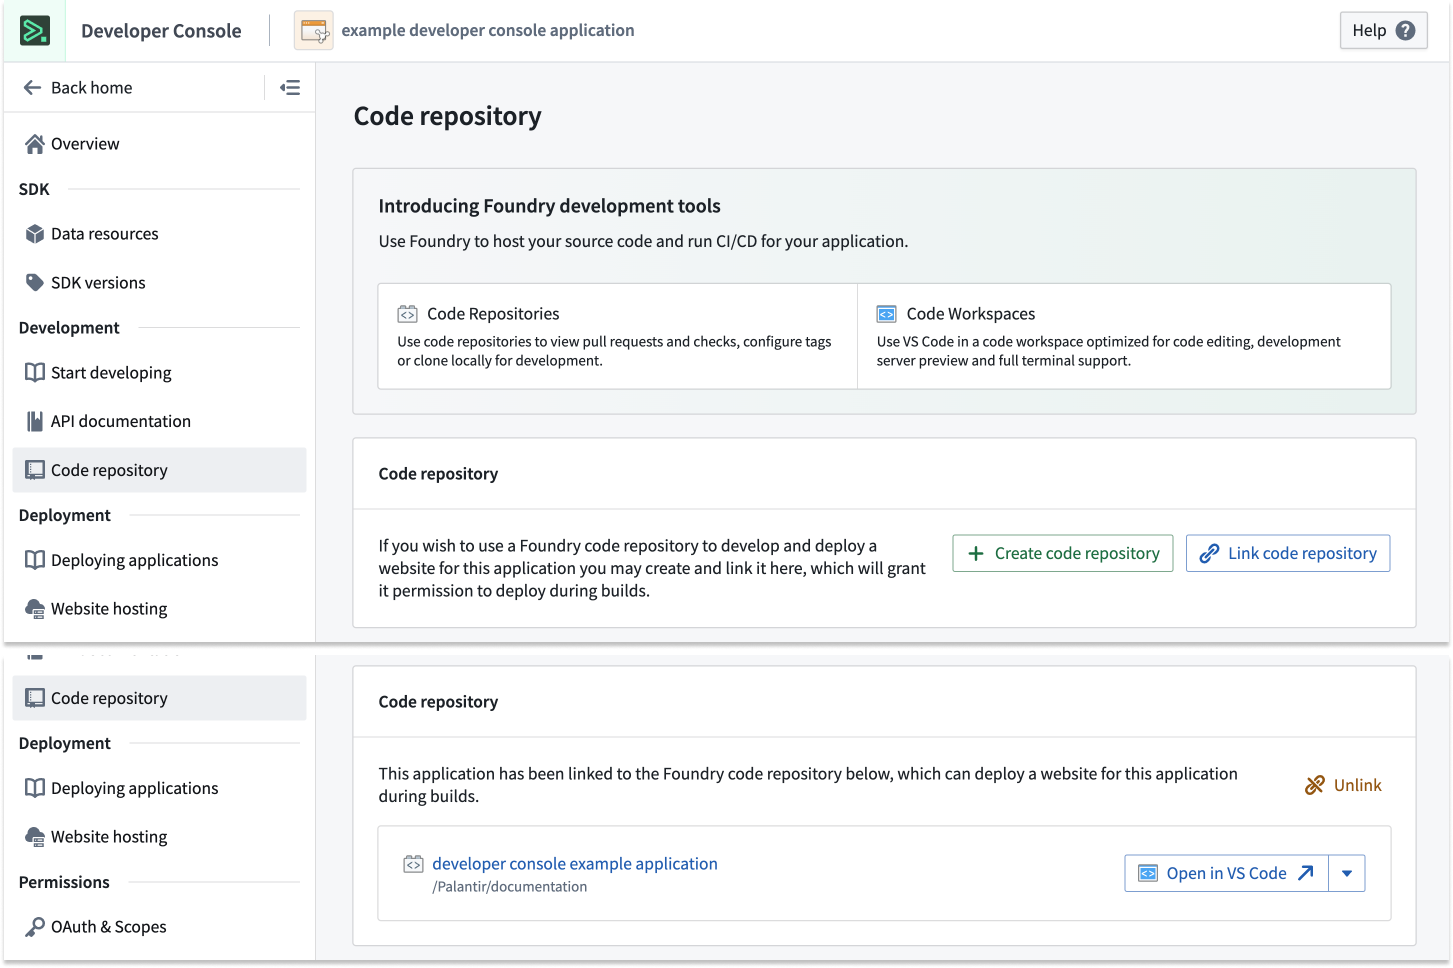
Task: Click the Code Repositories card
Action: 618,336
